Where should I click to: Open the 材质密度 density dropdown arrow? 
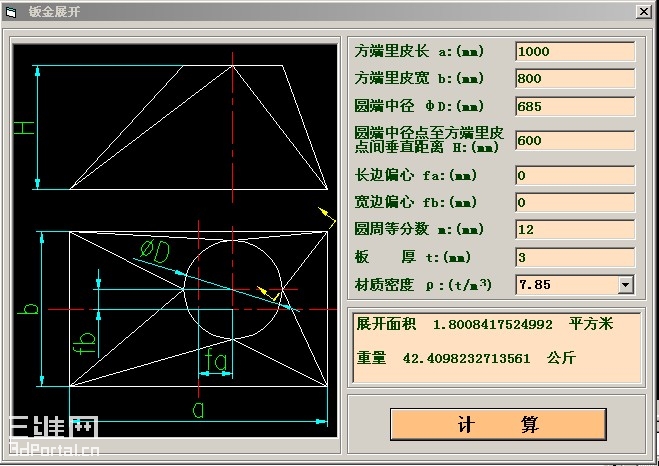pyautogui.click(x=625, y=285)
